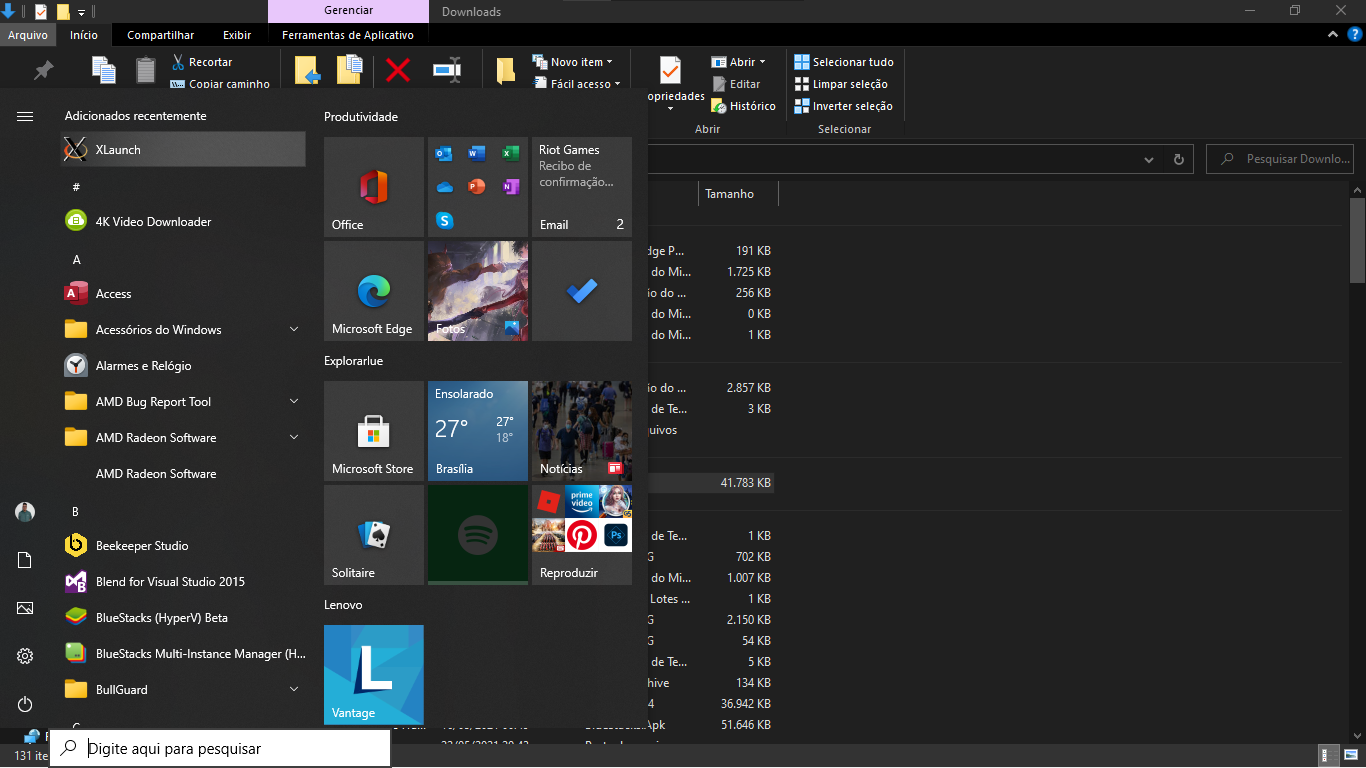Click the Settings gear in the Start sidebar

[x=24, y=655]
